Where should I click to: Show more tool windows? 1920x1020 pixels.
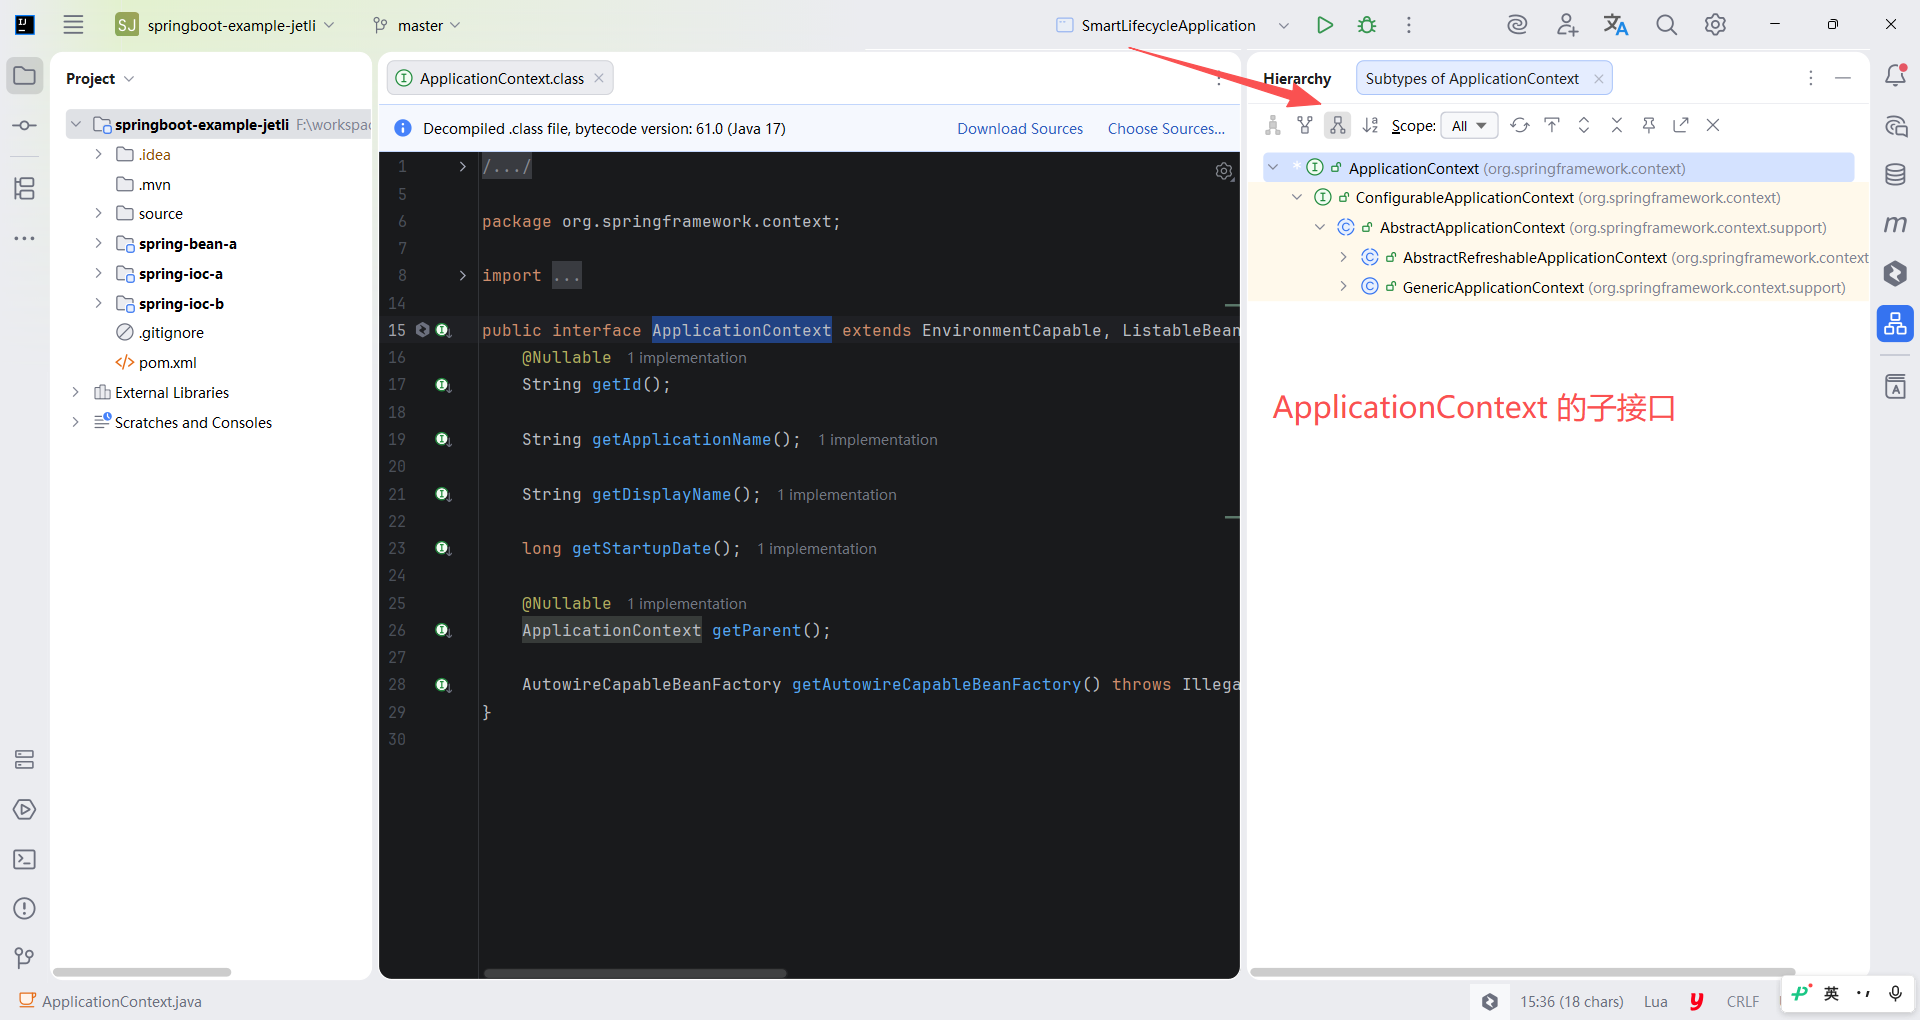click(x=25, y=238)
